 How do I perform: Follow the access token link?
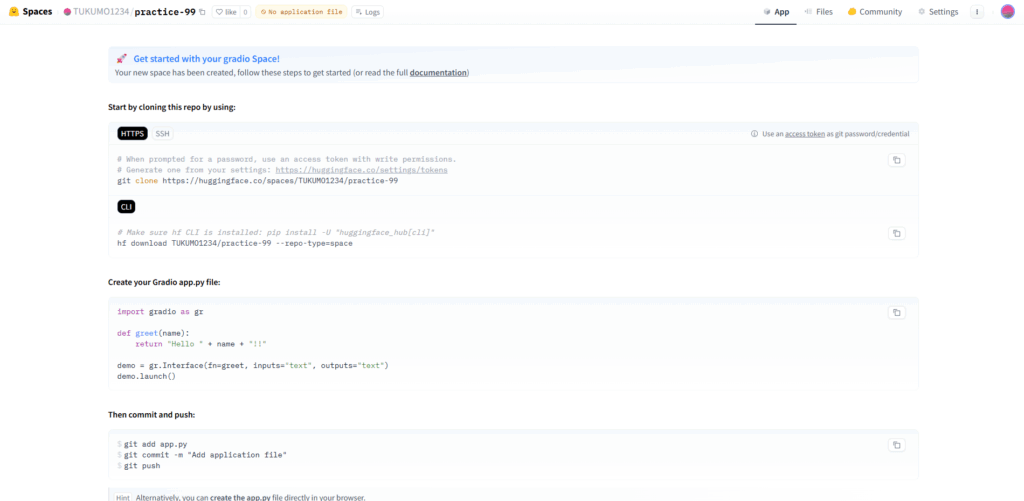(804, 134)
